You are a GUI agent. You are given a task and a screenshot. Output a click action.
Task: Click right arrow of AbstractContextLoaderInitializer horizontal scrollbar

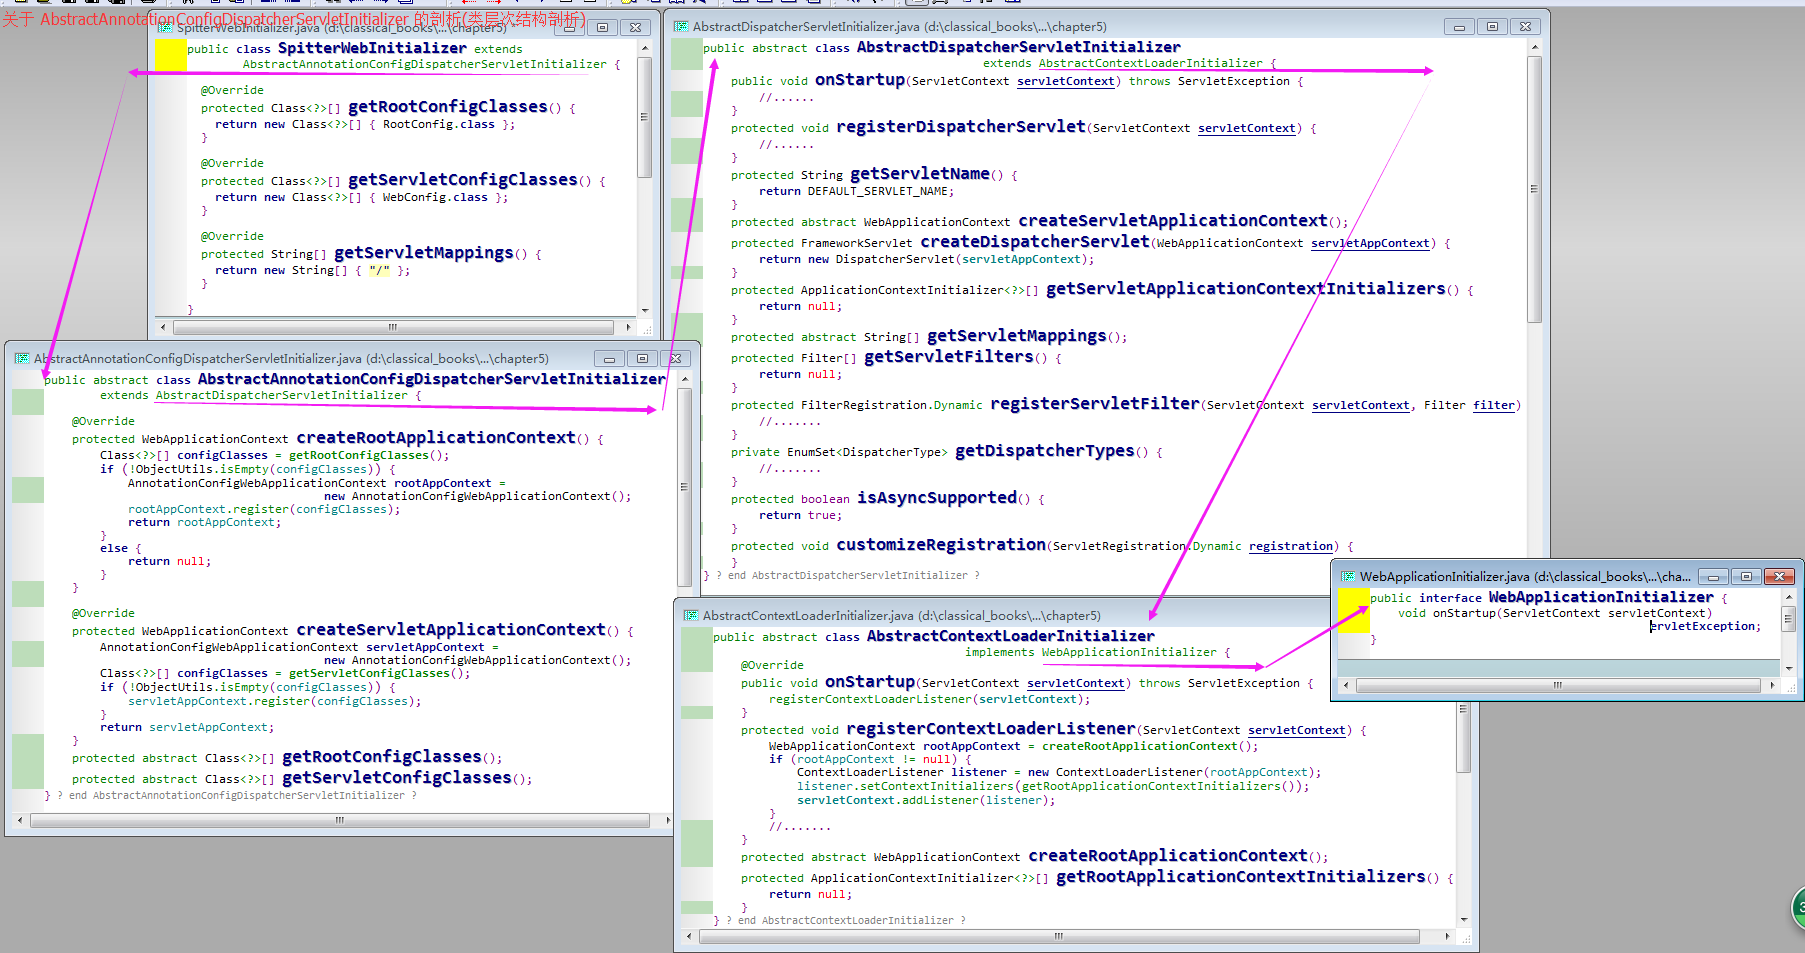click(1447, 936)
